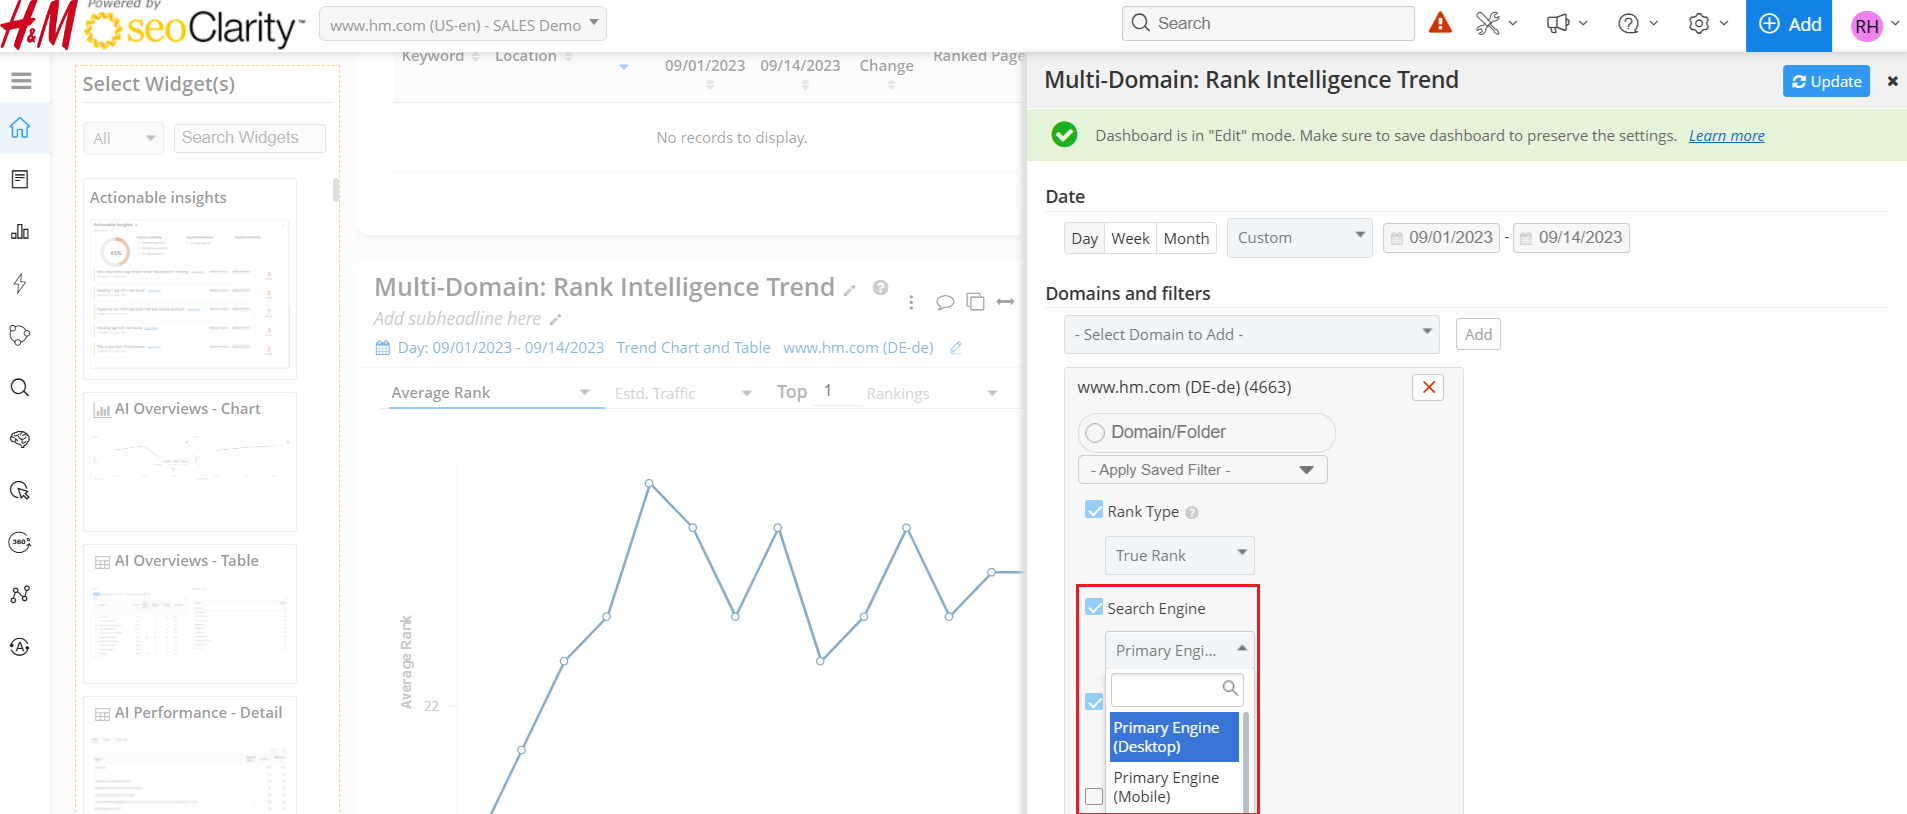Screen dimensions: 1907x814
Task: Open the Learn more link
Action: 1726,136
